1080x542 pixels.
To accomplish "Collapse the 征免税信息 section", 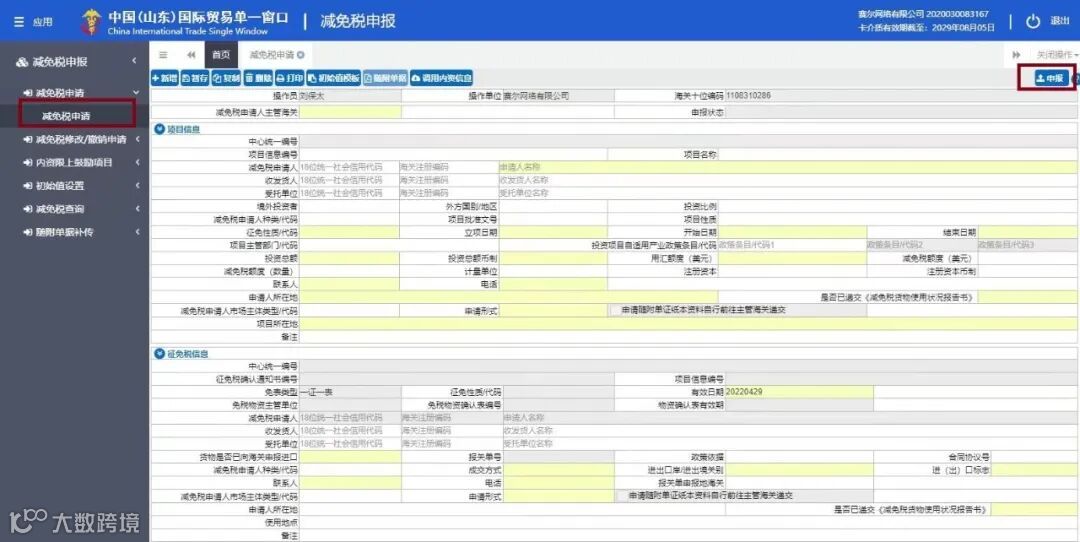I will click(160, 354).
